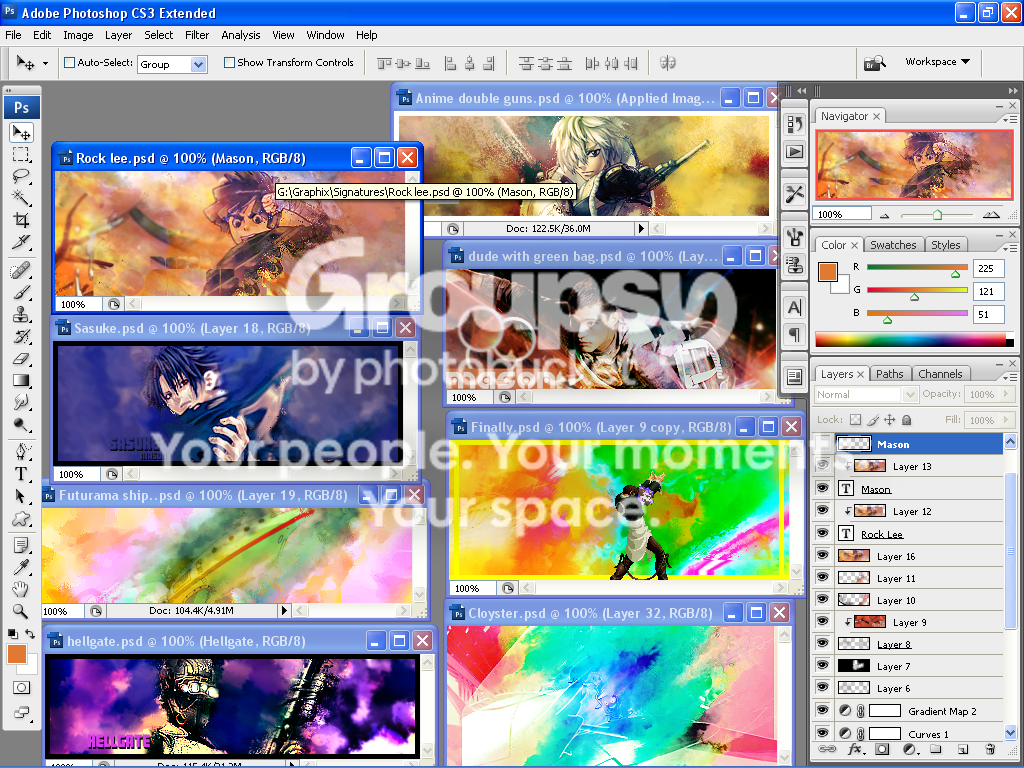The height and width of the screenshot is (768, 1024).
Task: Hide Layer 11 using its eye icon
Action: (822, 578)
